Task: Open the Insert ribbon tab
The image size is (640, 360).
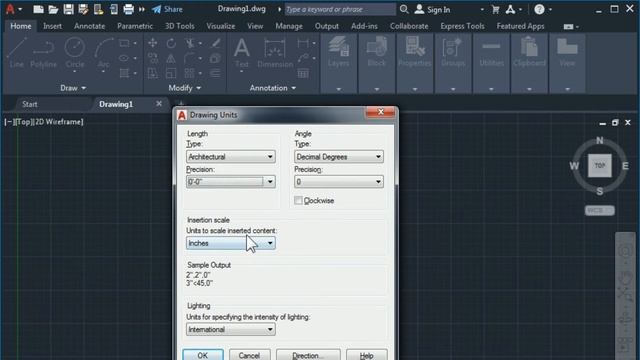Action: [x=53, y=26]
